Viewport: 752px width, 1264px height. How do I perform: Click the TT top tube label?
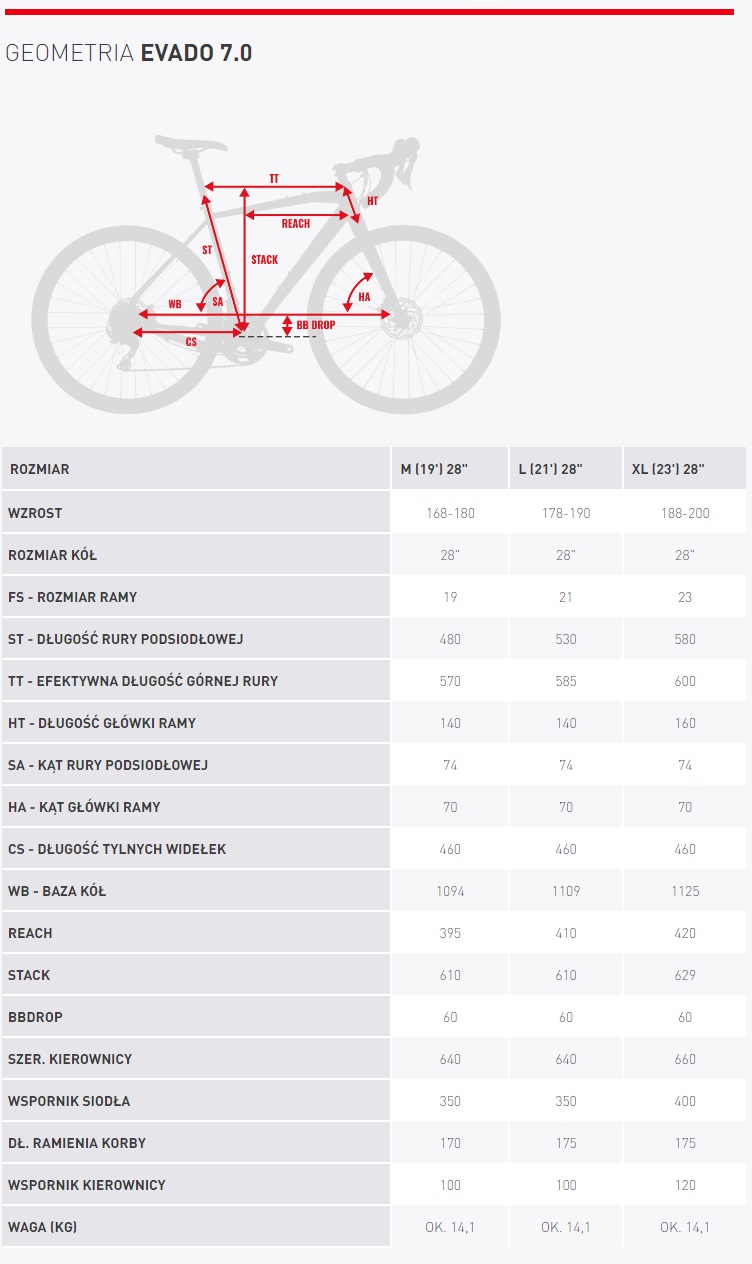274,179
